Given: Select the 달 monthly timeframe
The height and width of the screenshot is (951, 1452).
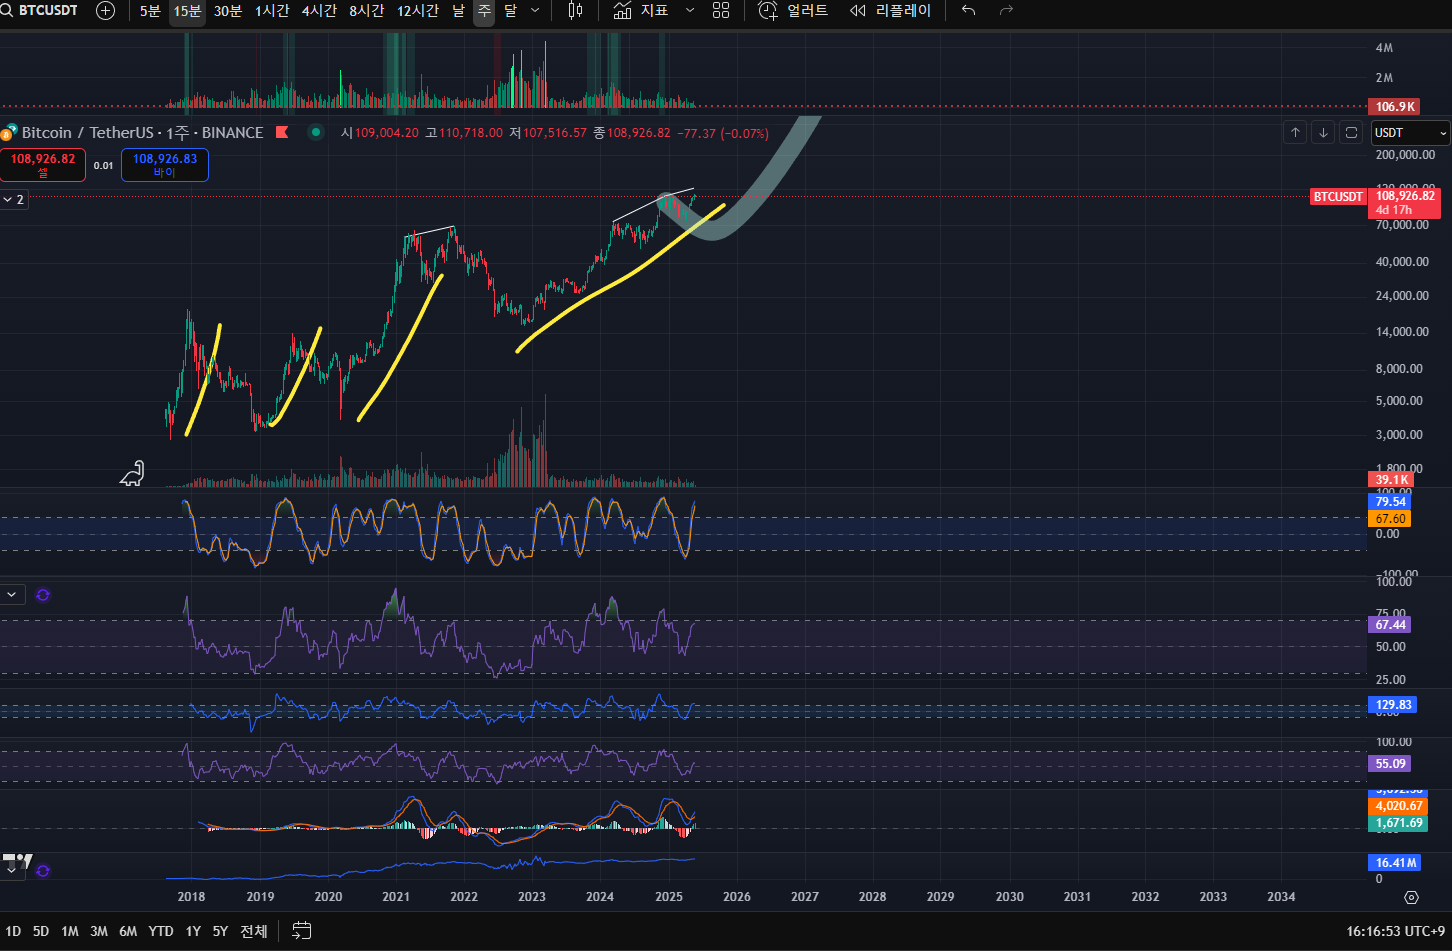Looking at the screenshot, I should [x=510, y=11].
